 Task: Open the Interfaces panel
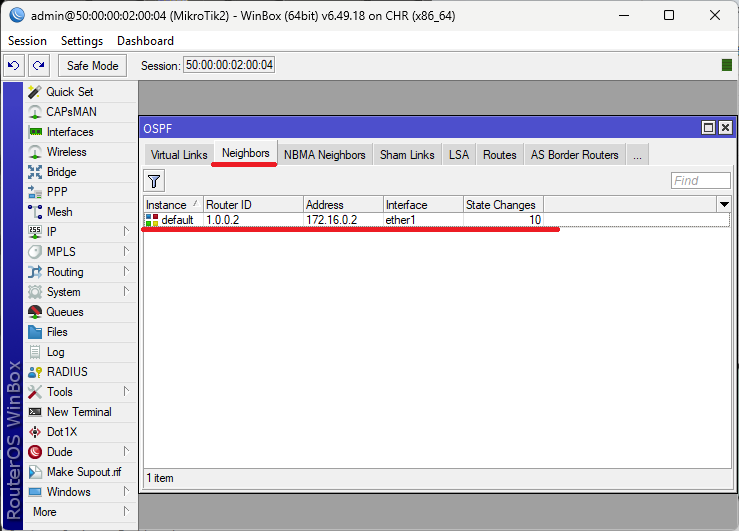click(69, 132)
